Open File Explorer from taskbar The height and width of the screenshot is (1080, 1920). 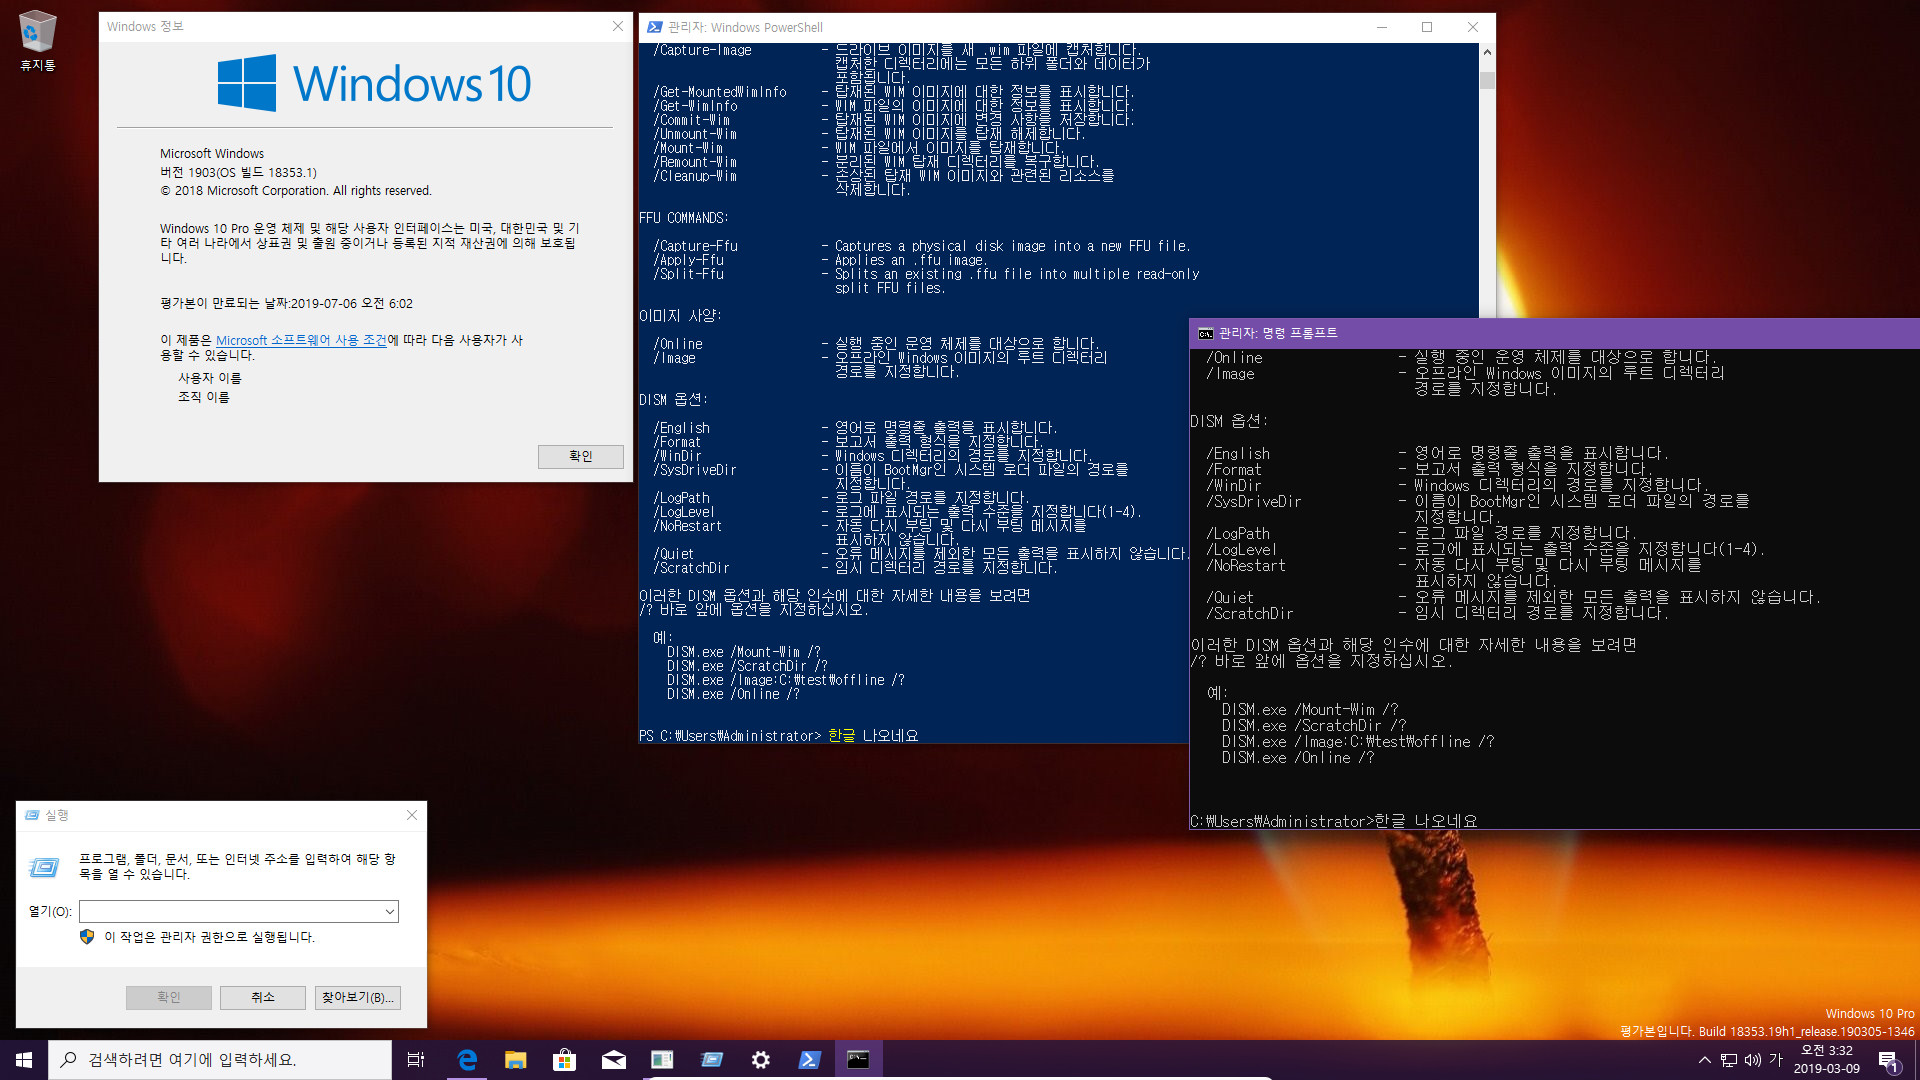pyautogui.click(x=516, y=1060)
